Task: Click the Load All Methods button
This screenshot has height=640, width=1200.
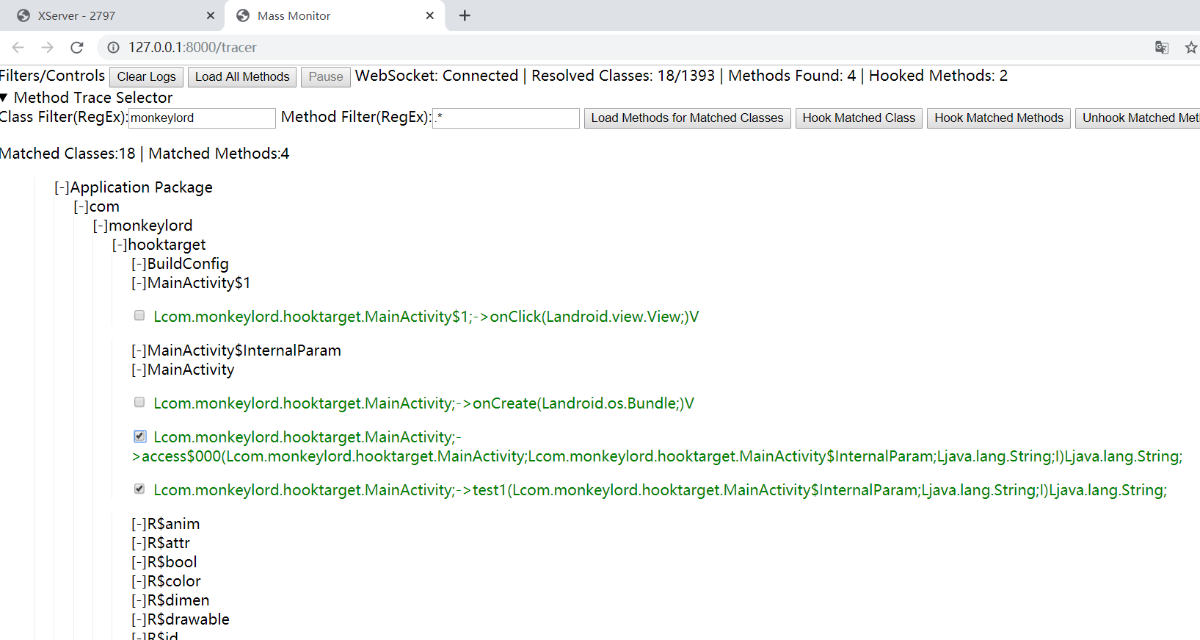Action: tap(242, 77)
